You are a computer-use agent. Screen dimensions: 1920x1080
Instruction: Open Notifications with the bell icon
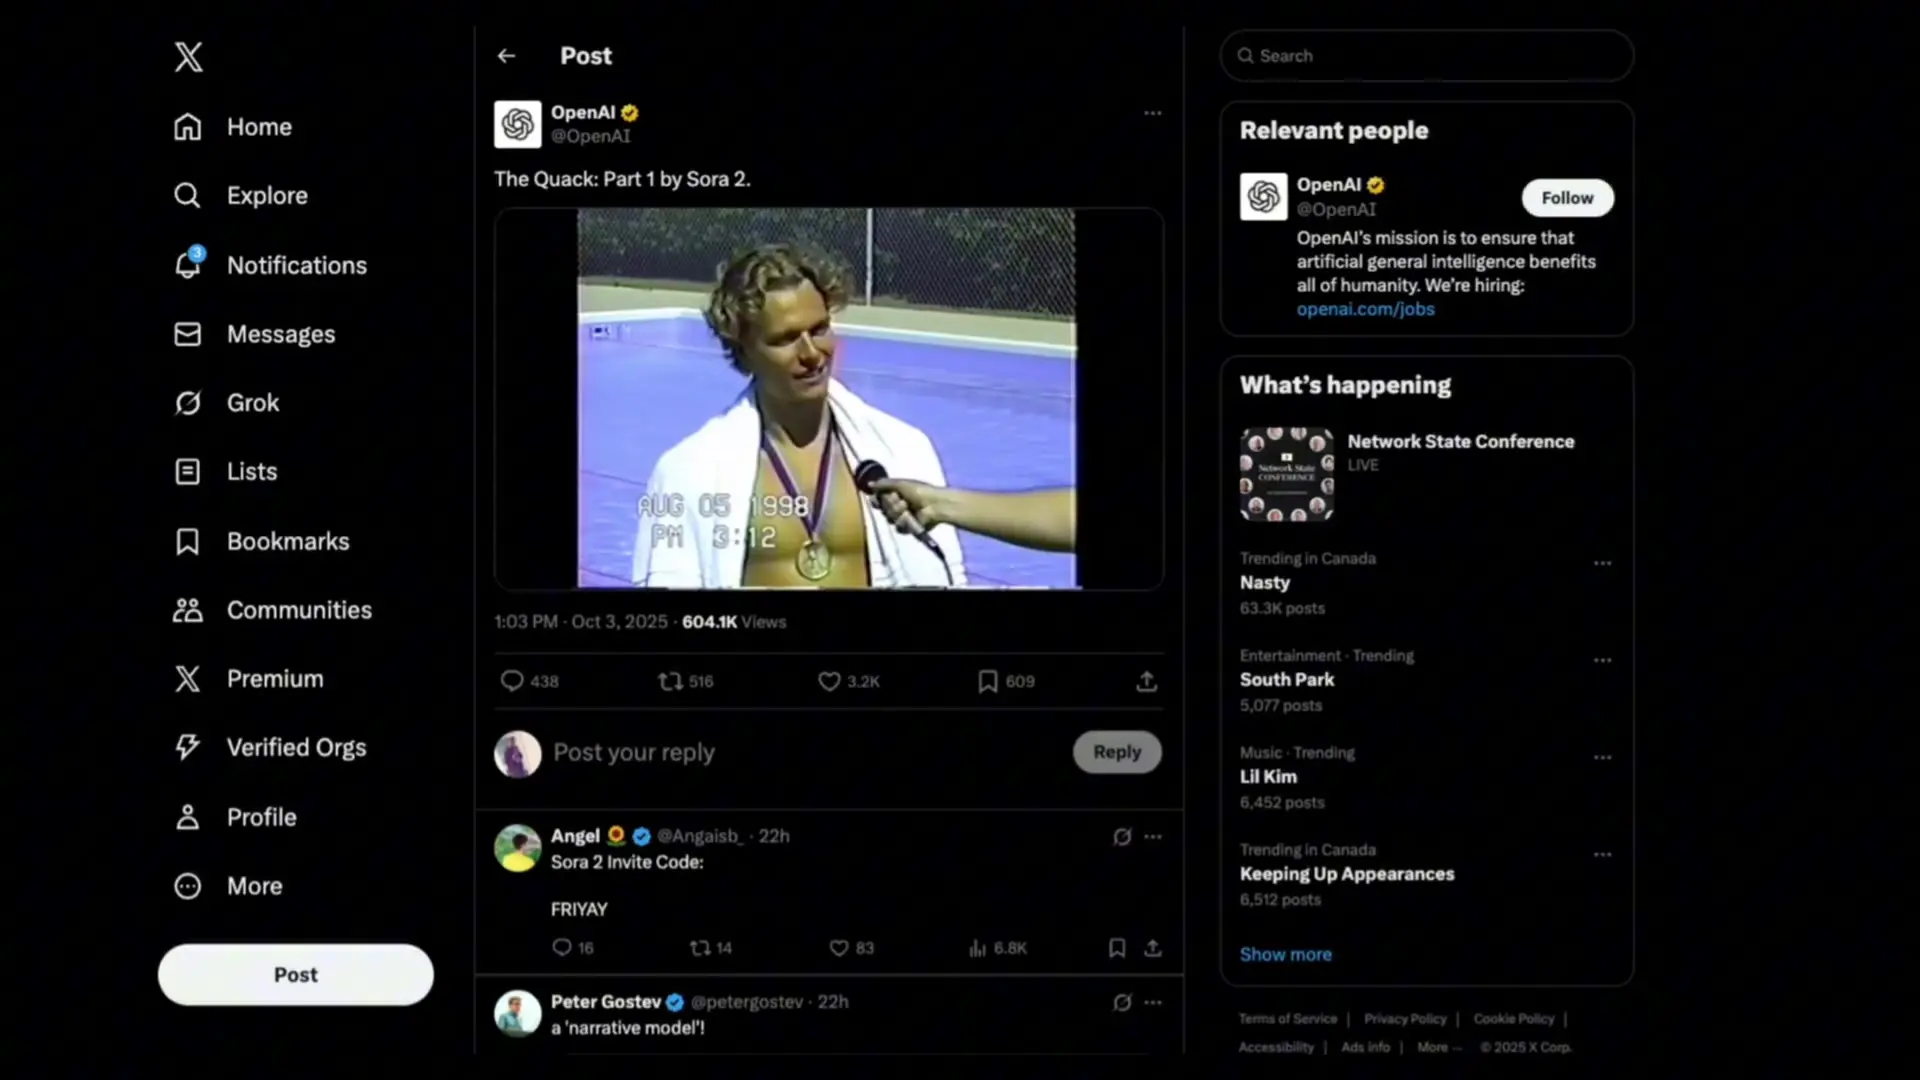click(188, 265)
